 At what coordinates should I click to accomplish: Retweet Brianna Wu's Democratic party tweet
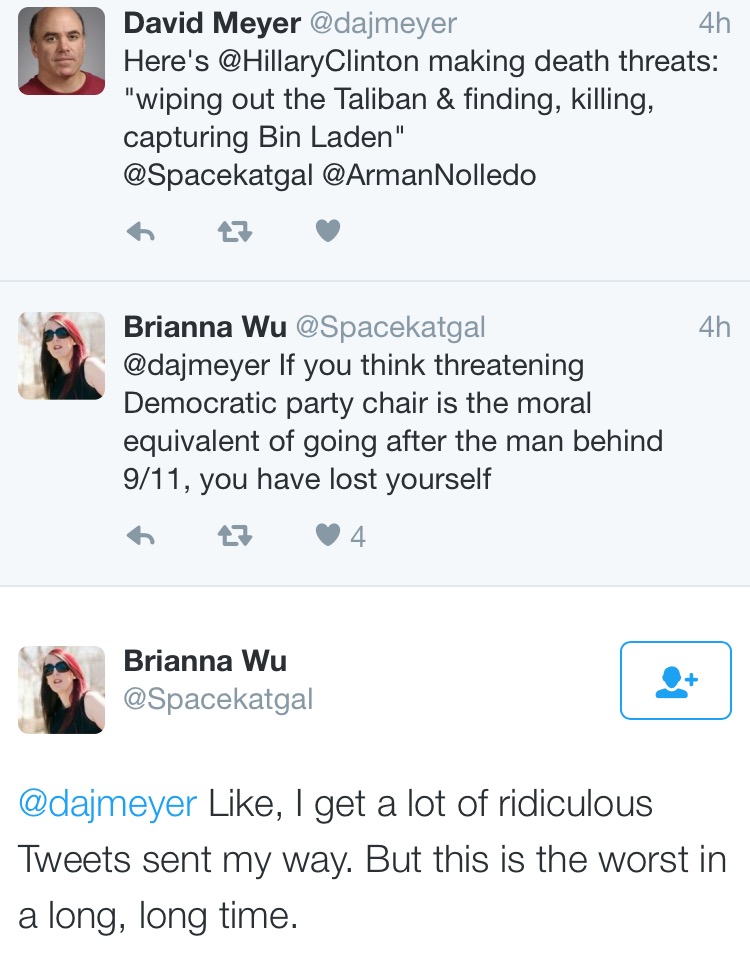pos(235,536)
